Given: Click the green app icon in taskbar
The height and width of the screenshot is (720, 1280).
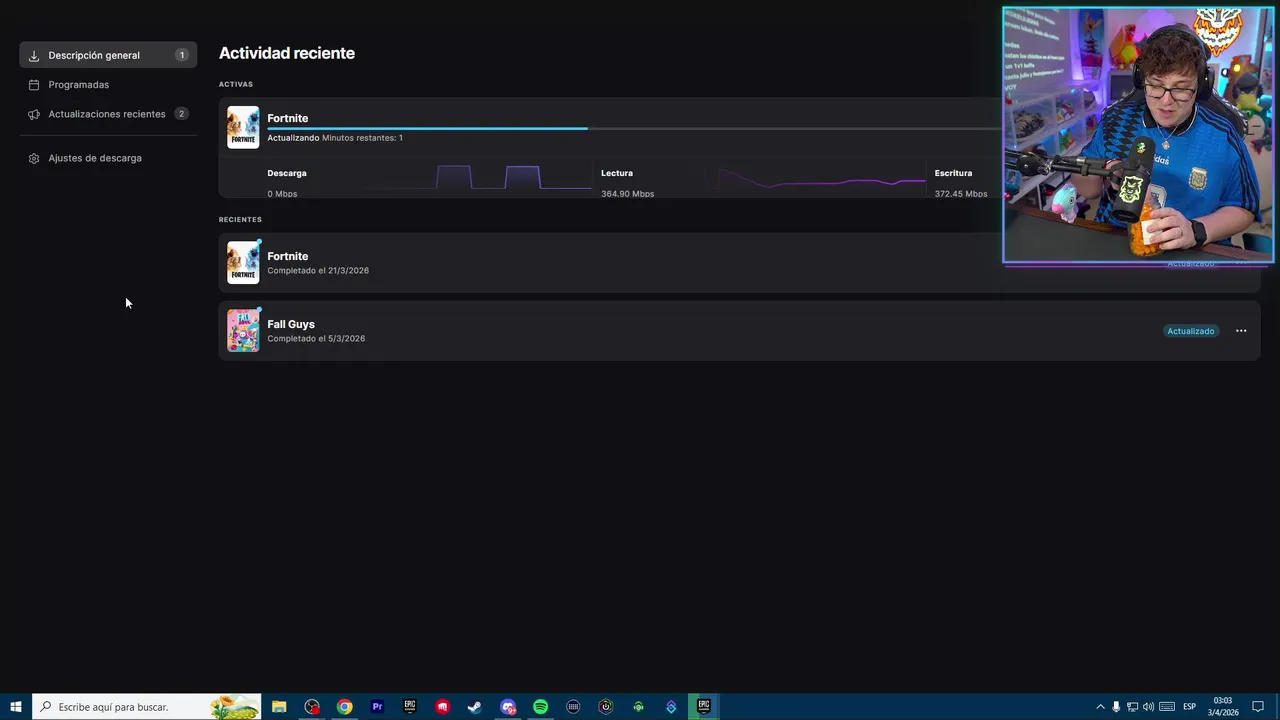Looking at the screenshot, I should click(638, 707).
